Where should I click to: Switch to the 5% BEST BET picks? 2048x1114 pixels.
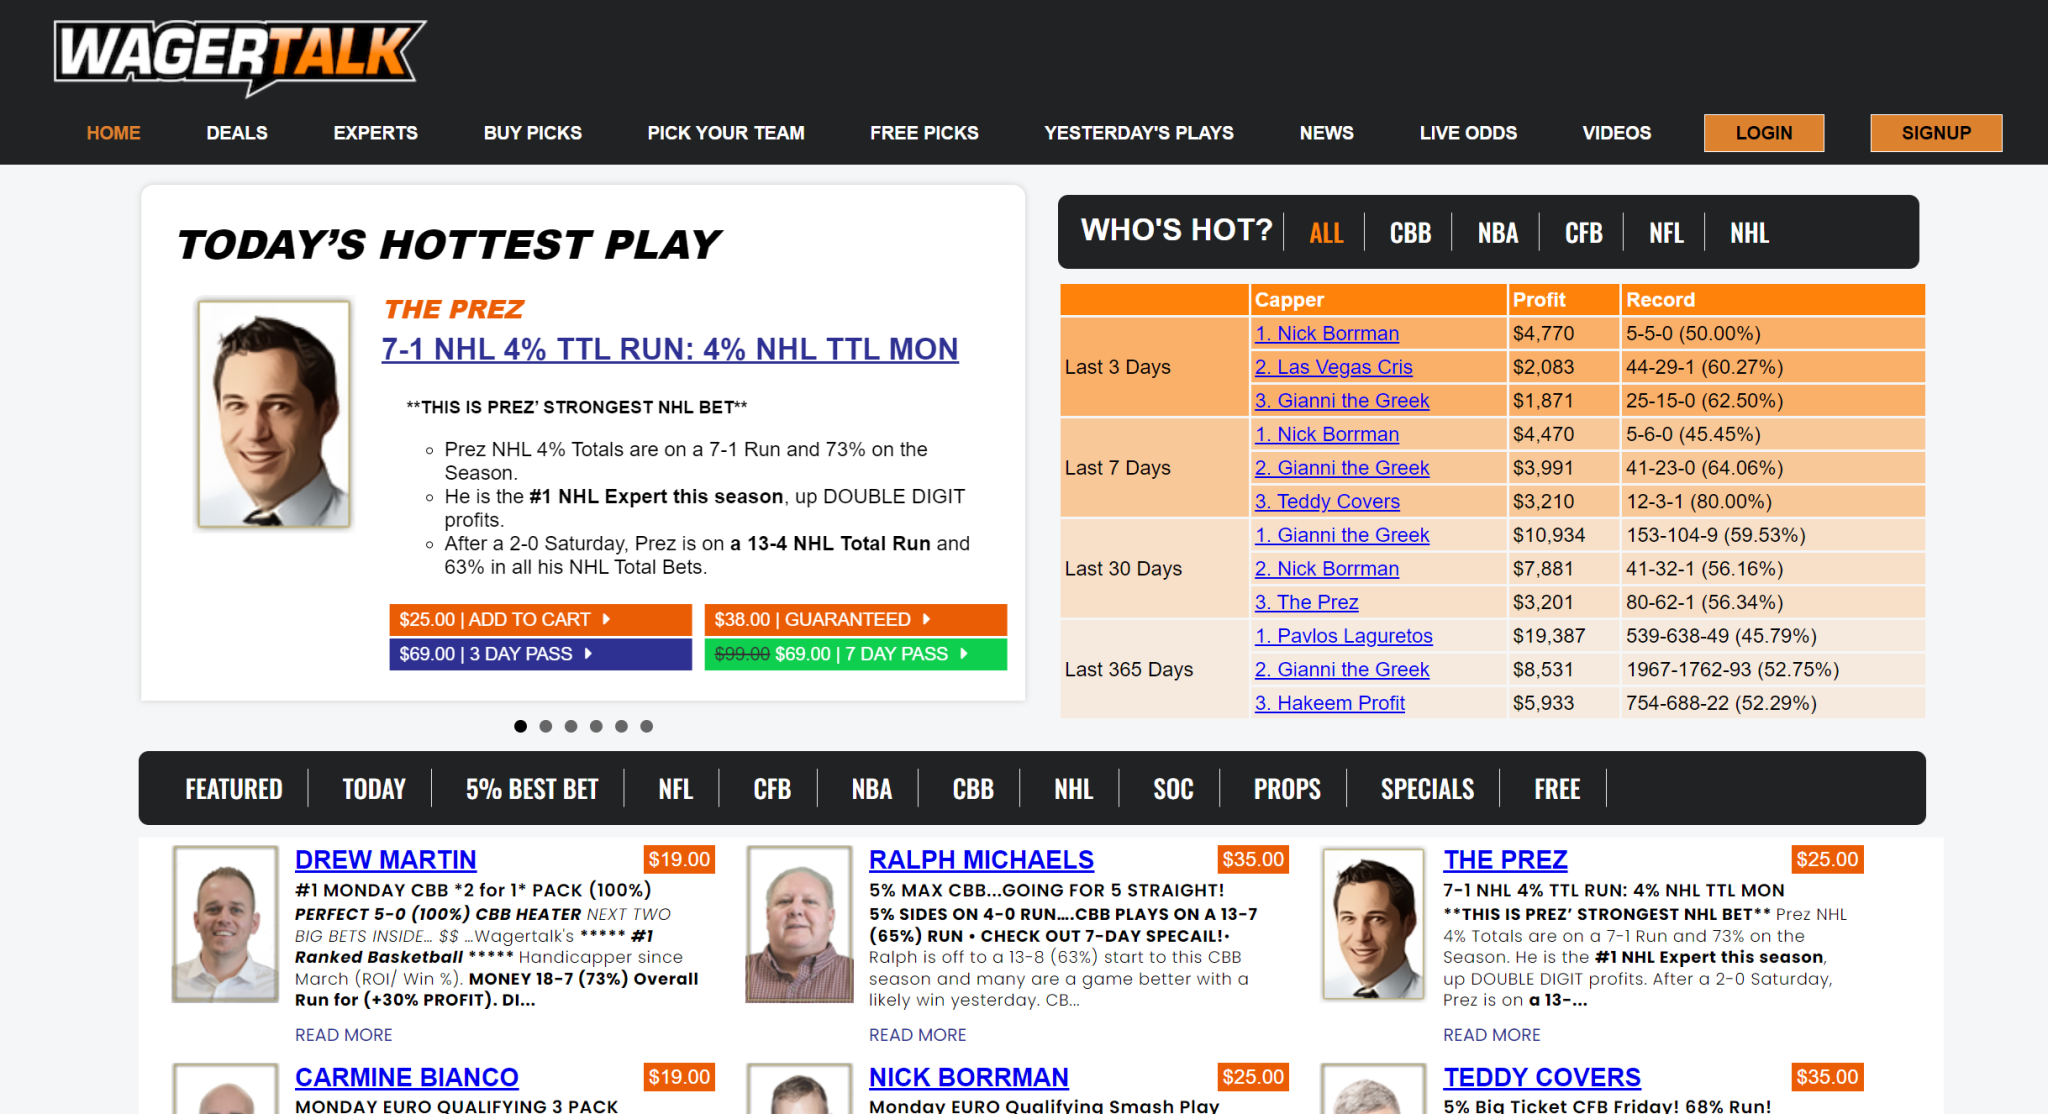530,789
